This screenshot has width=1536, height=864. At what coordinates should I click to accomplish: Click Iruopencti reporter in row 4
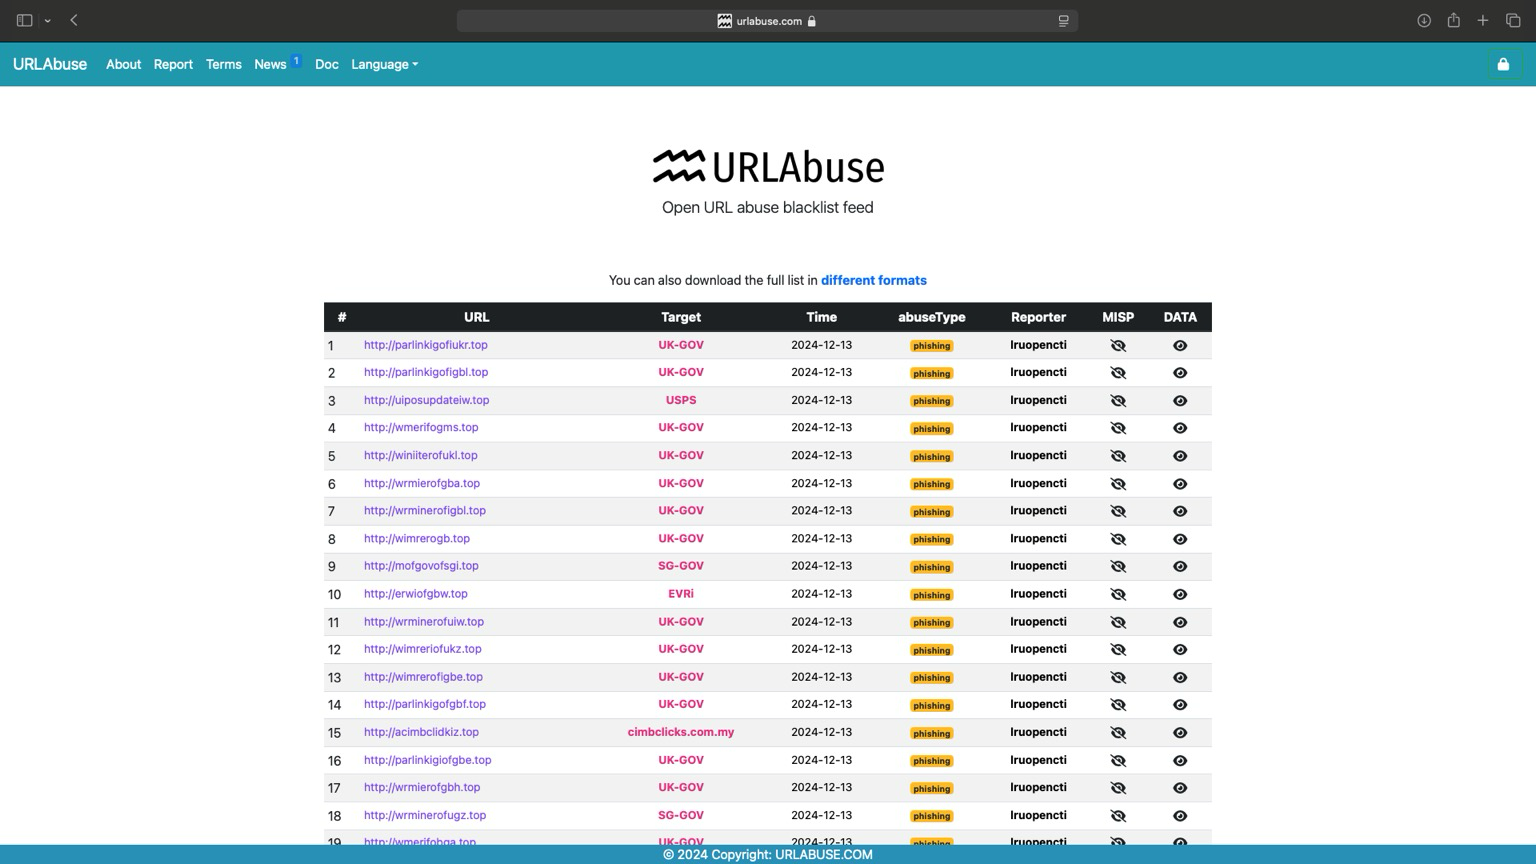tap(1038, 428)
